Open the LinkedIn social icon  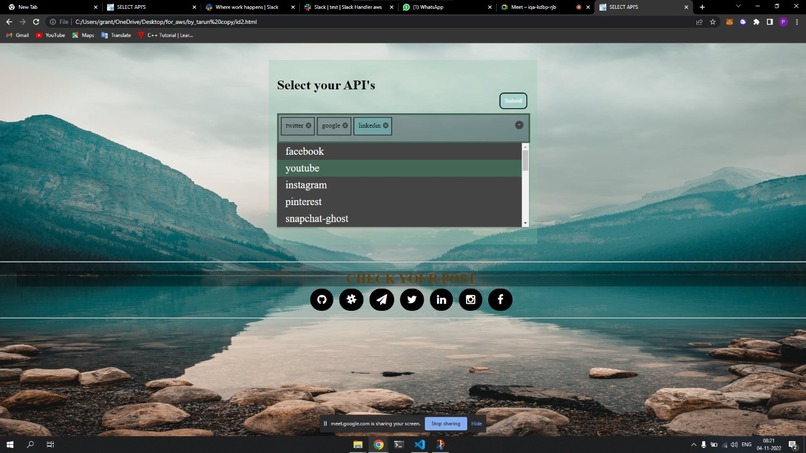click(441, 300)
